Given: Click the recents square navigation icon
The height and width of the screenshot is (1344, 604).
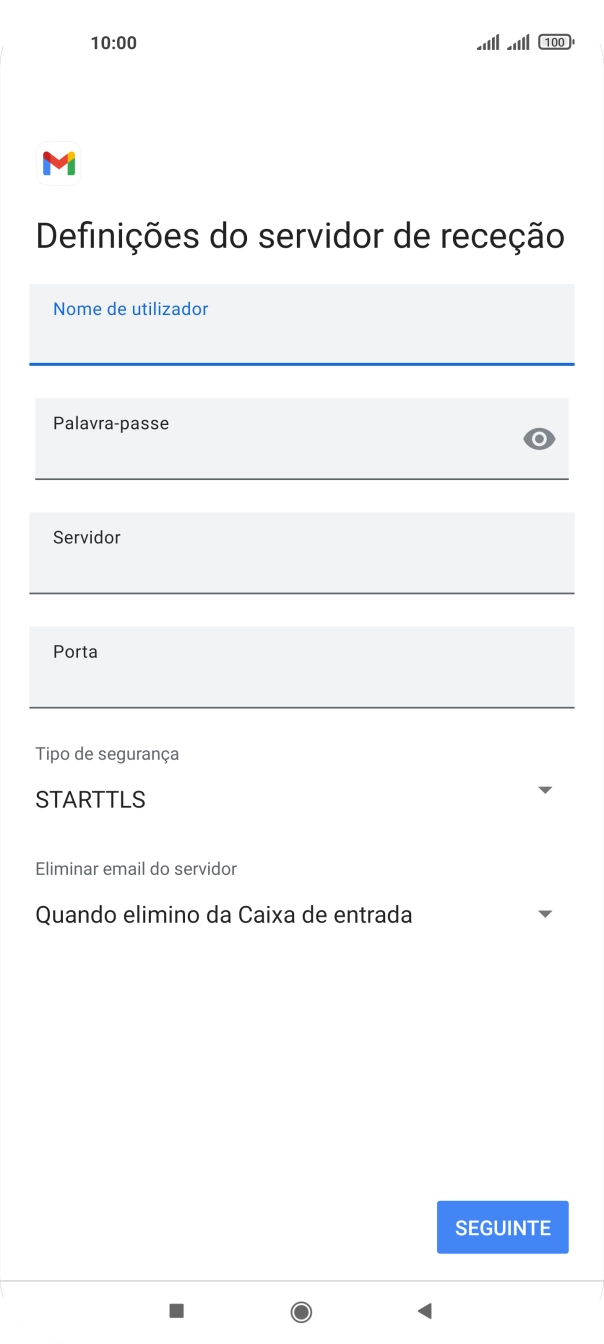Looking at the screenshot, I should [x=176, y=1310].
